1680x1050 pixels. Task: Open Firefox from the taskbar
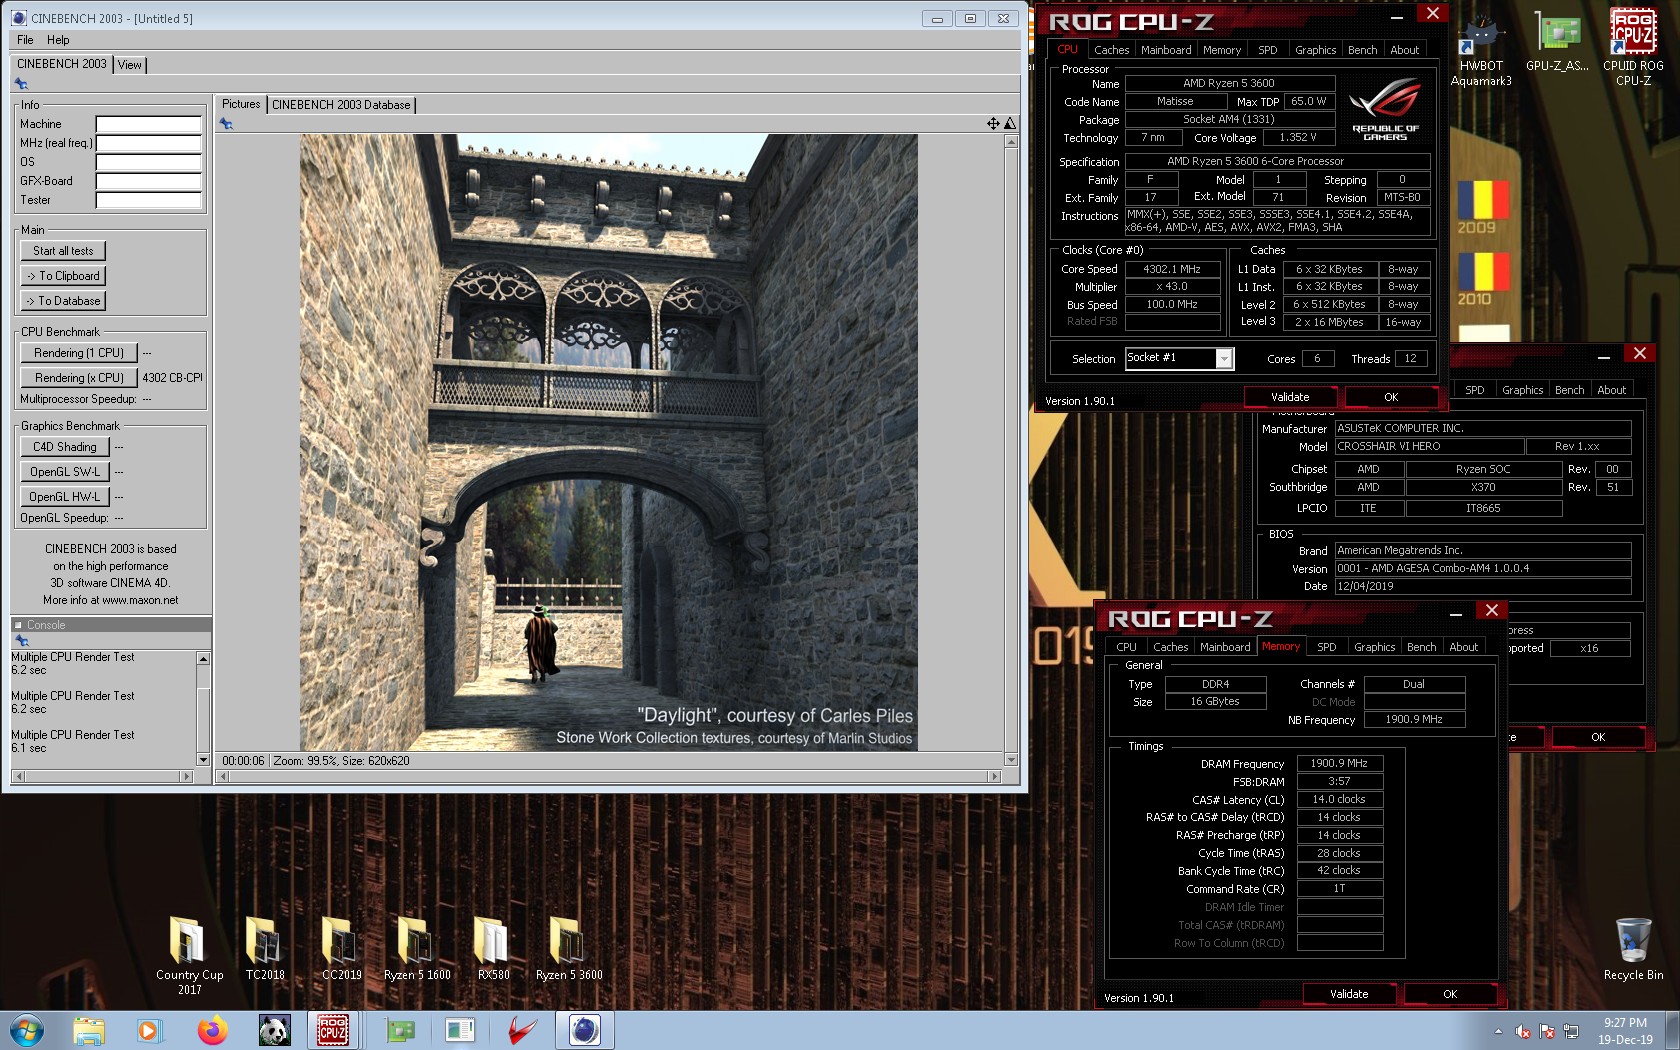pos(212,1030)
